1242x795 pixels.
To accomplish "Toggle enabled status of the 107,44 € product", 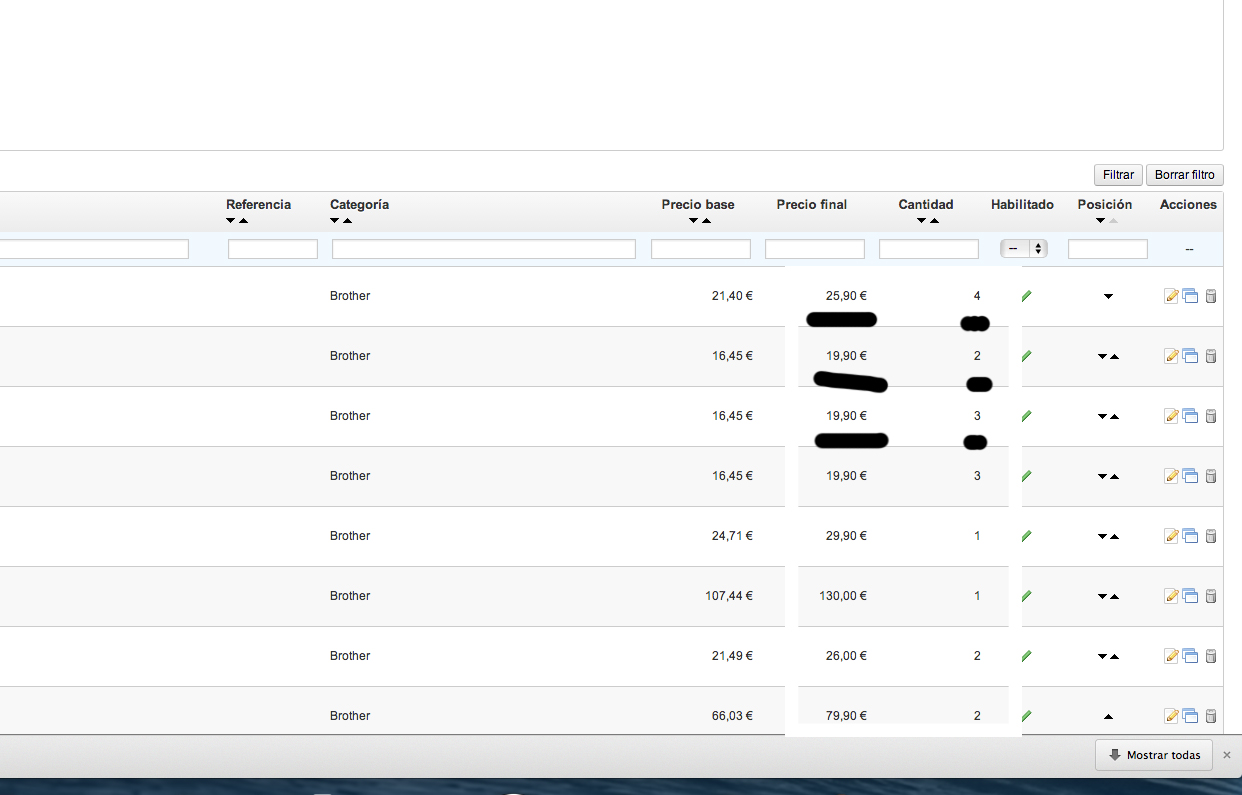I will click(1026, 596).
